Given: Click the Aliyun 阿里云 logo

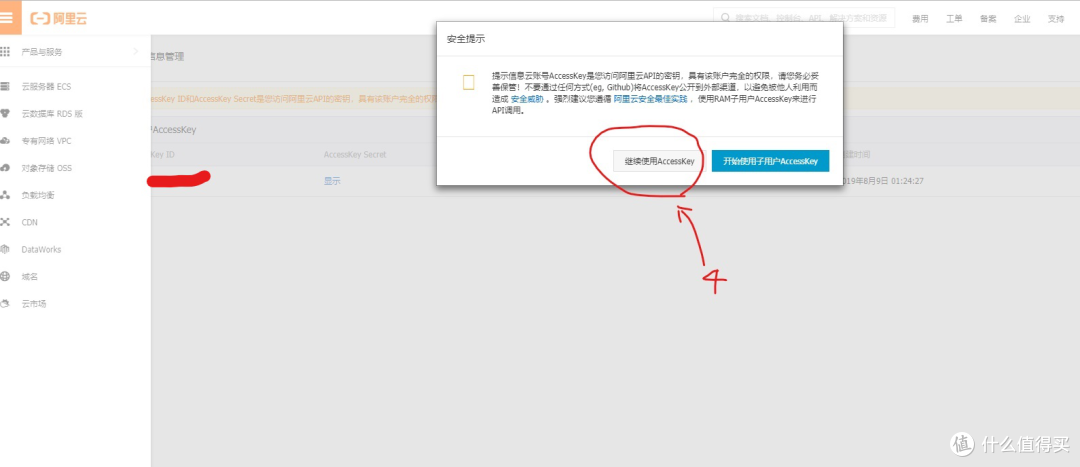Looking at the screenshot, I should (59, 19).
